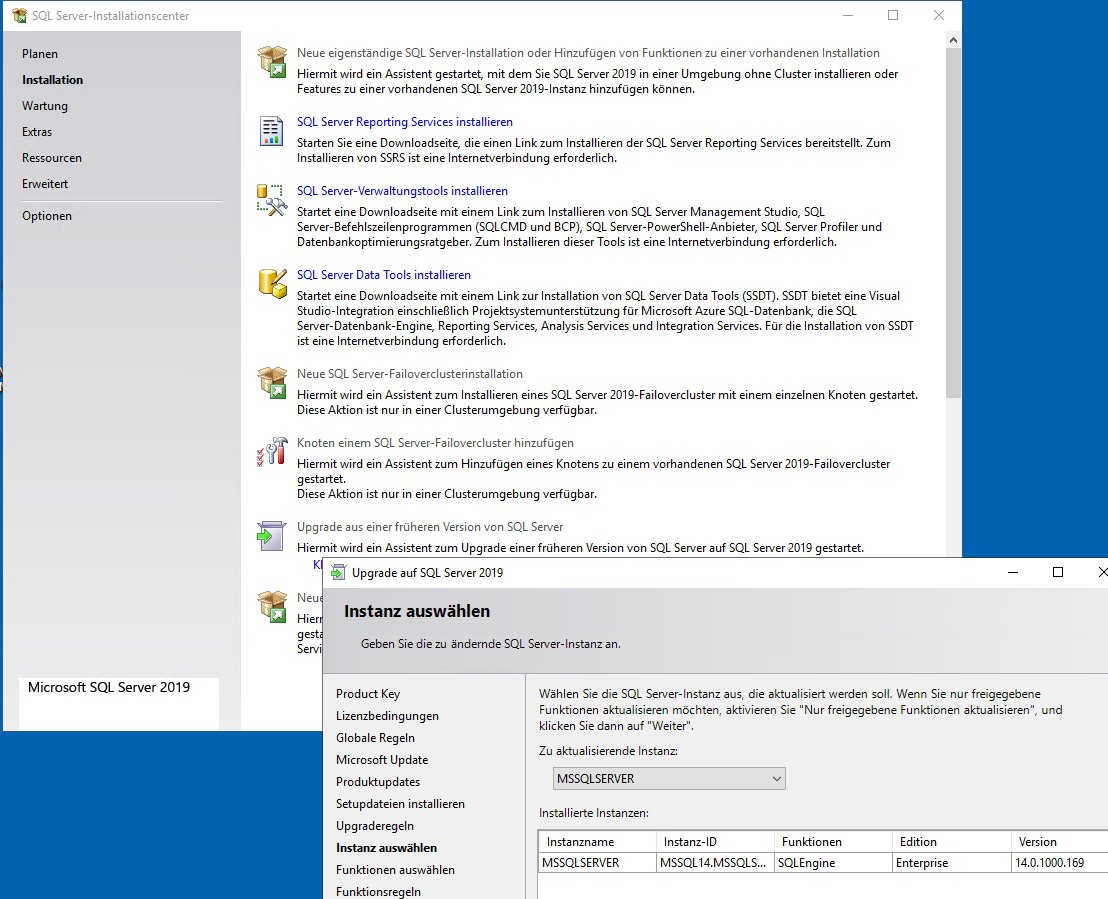Click the SQL Server-Installationscenter title bar icon
This screenshot has height=899, width=1108.
(19, 16)
